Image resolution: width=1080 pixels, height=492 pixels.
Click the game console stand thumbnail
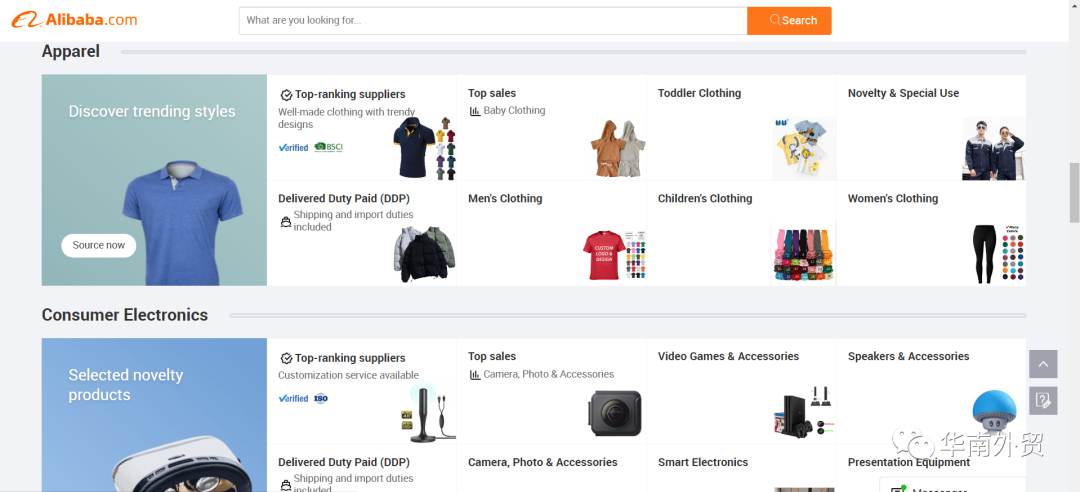coord(804,411)
